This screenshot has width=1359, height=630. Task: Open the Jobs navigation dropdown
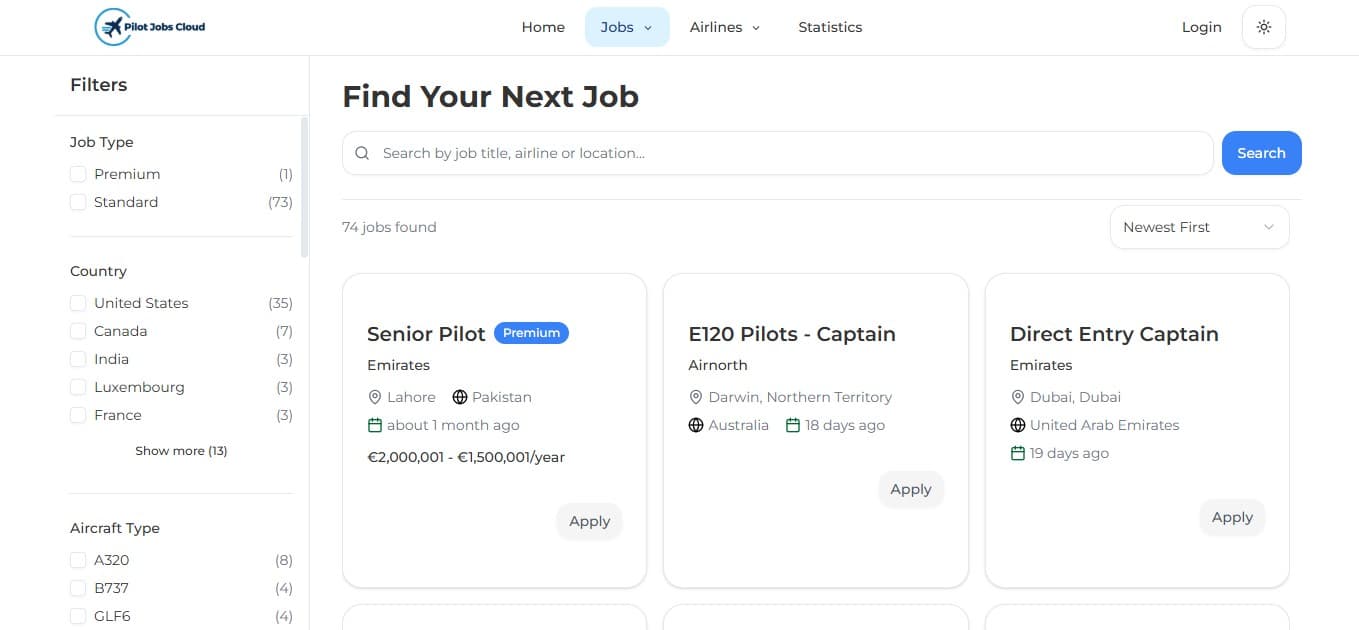pyautogui.click(x=626, y=27)
